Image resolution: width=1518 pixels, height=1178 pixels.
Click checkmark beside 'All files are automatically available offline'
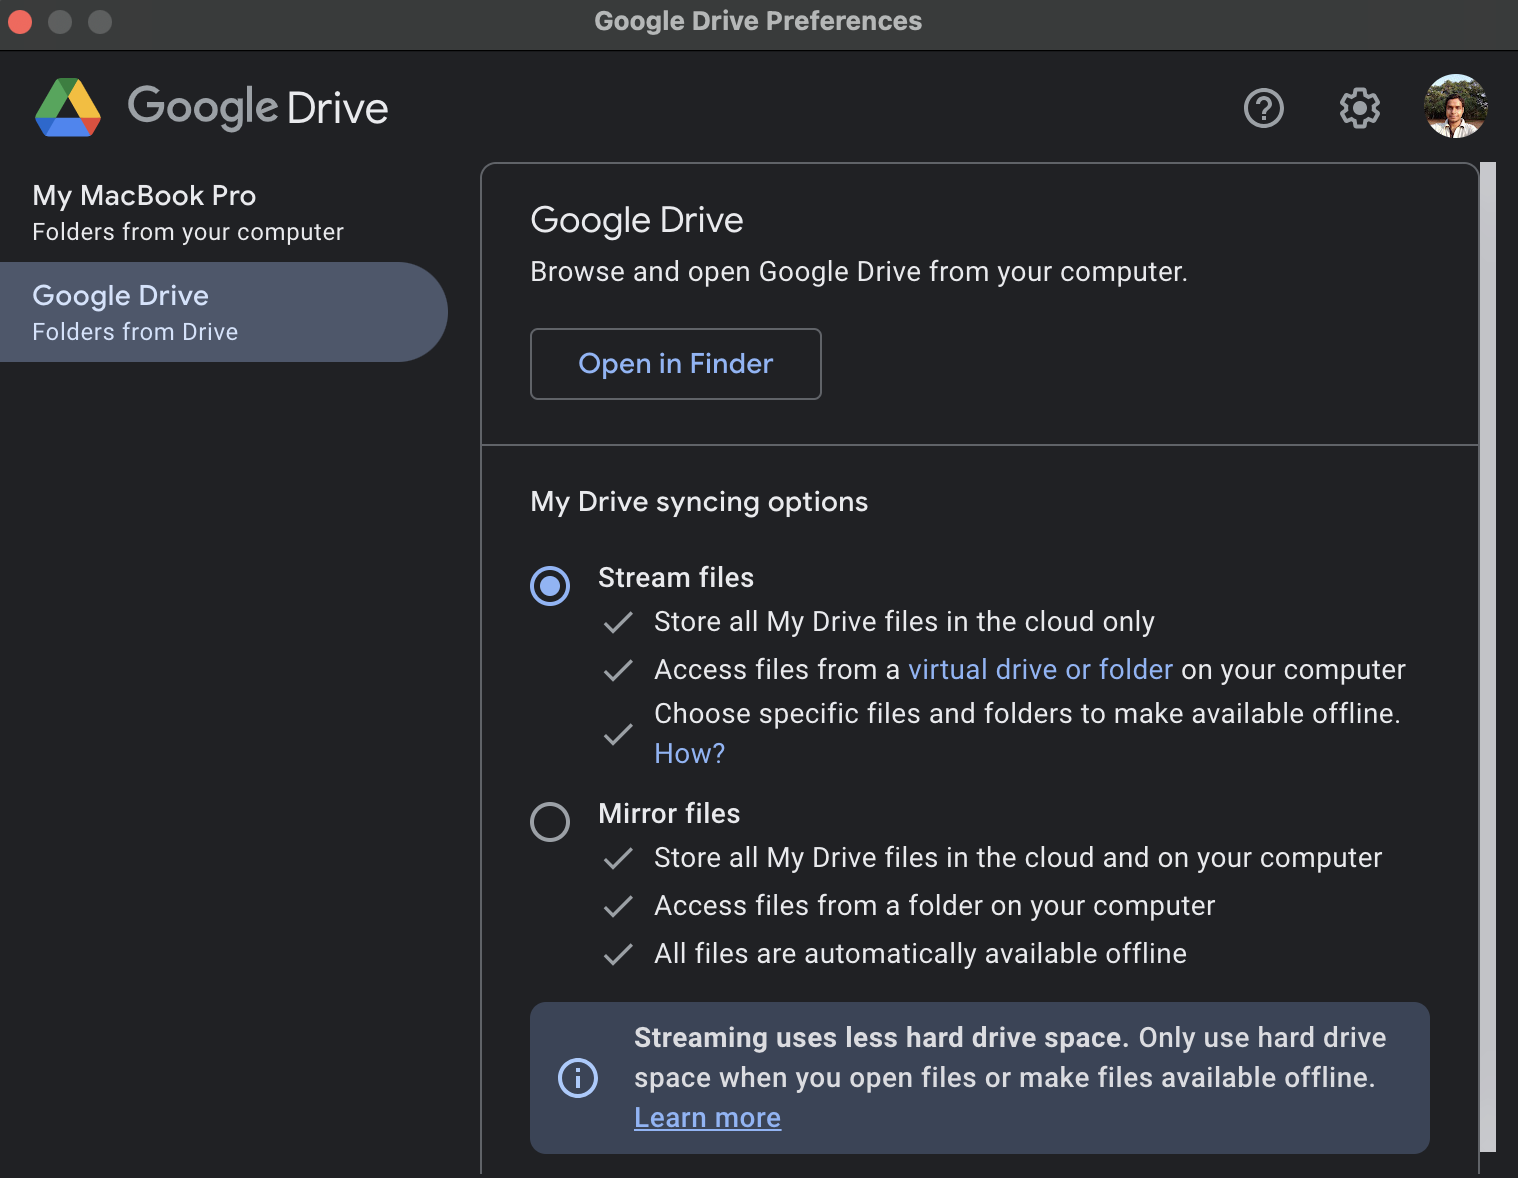pyautogui.click(x=618, y=955)
